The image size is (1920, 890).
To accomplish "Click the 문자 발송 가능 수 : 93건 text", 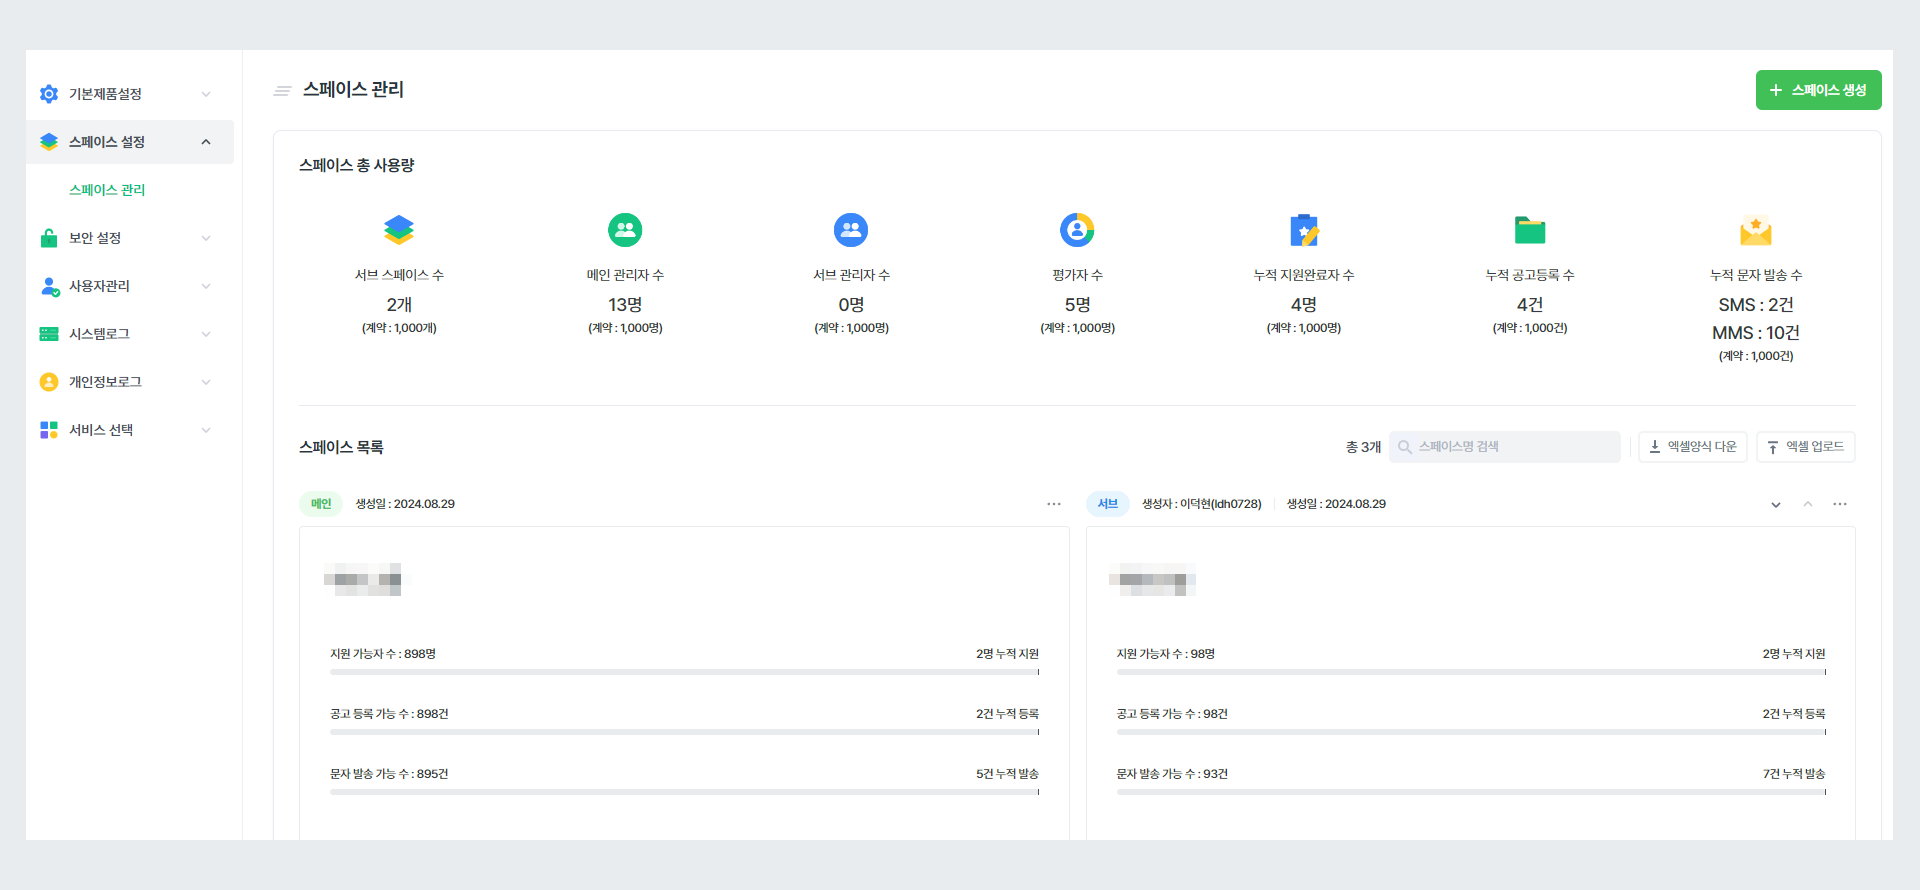I will pyautogui.click(x=1172, y=774).
